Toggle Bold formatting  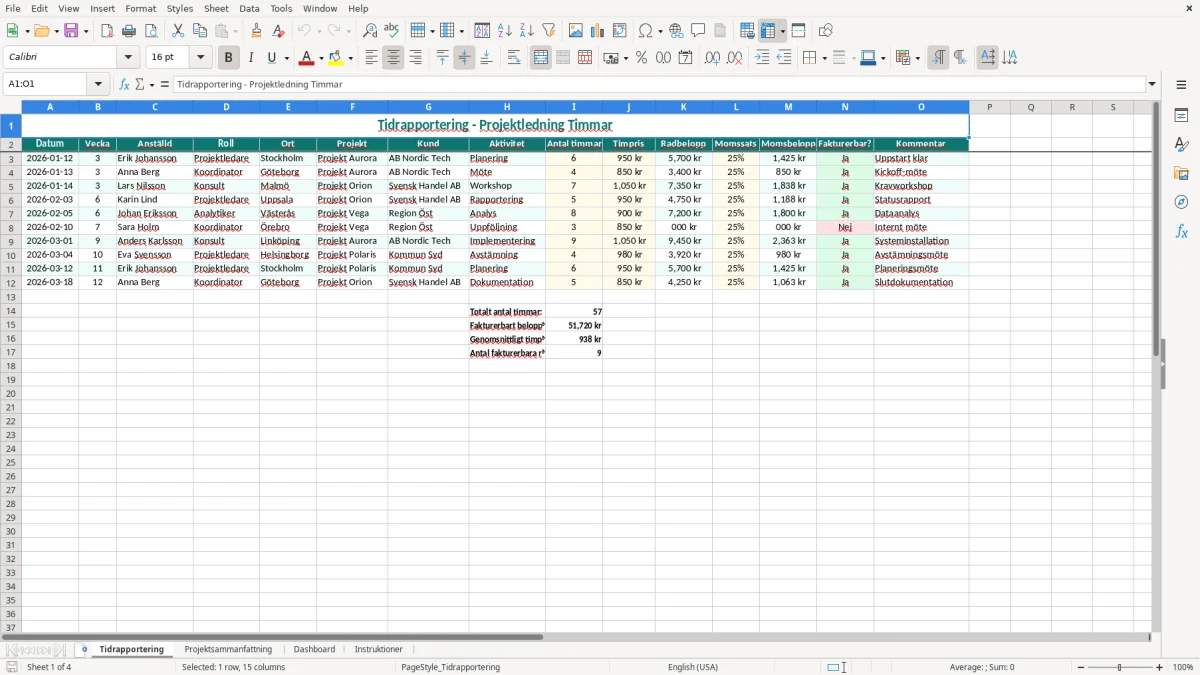click(228, 58)
